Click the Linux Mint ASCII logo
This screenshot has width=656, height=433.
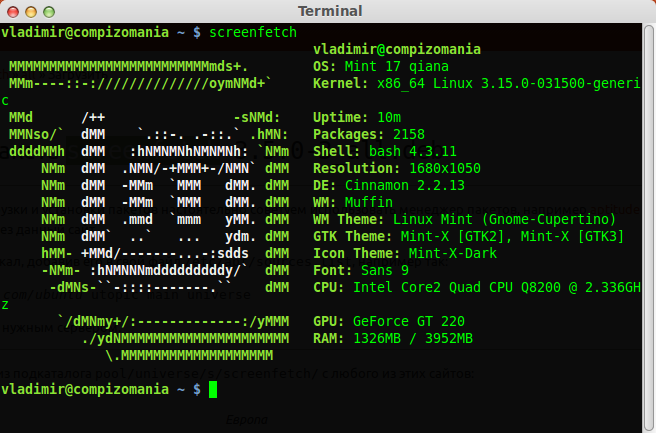tap(149, 211)
